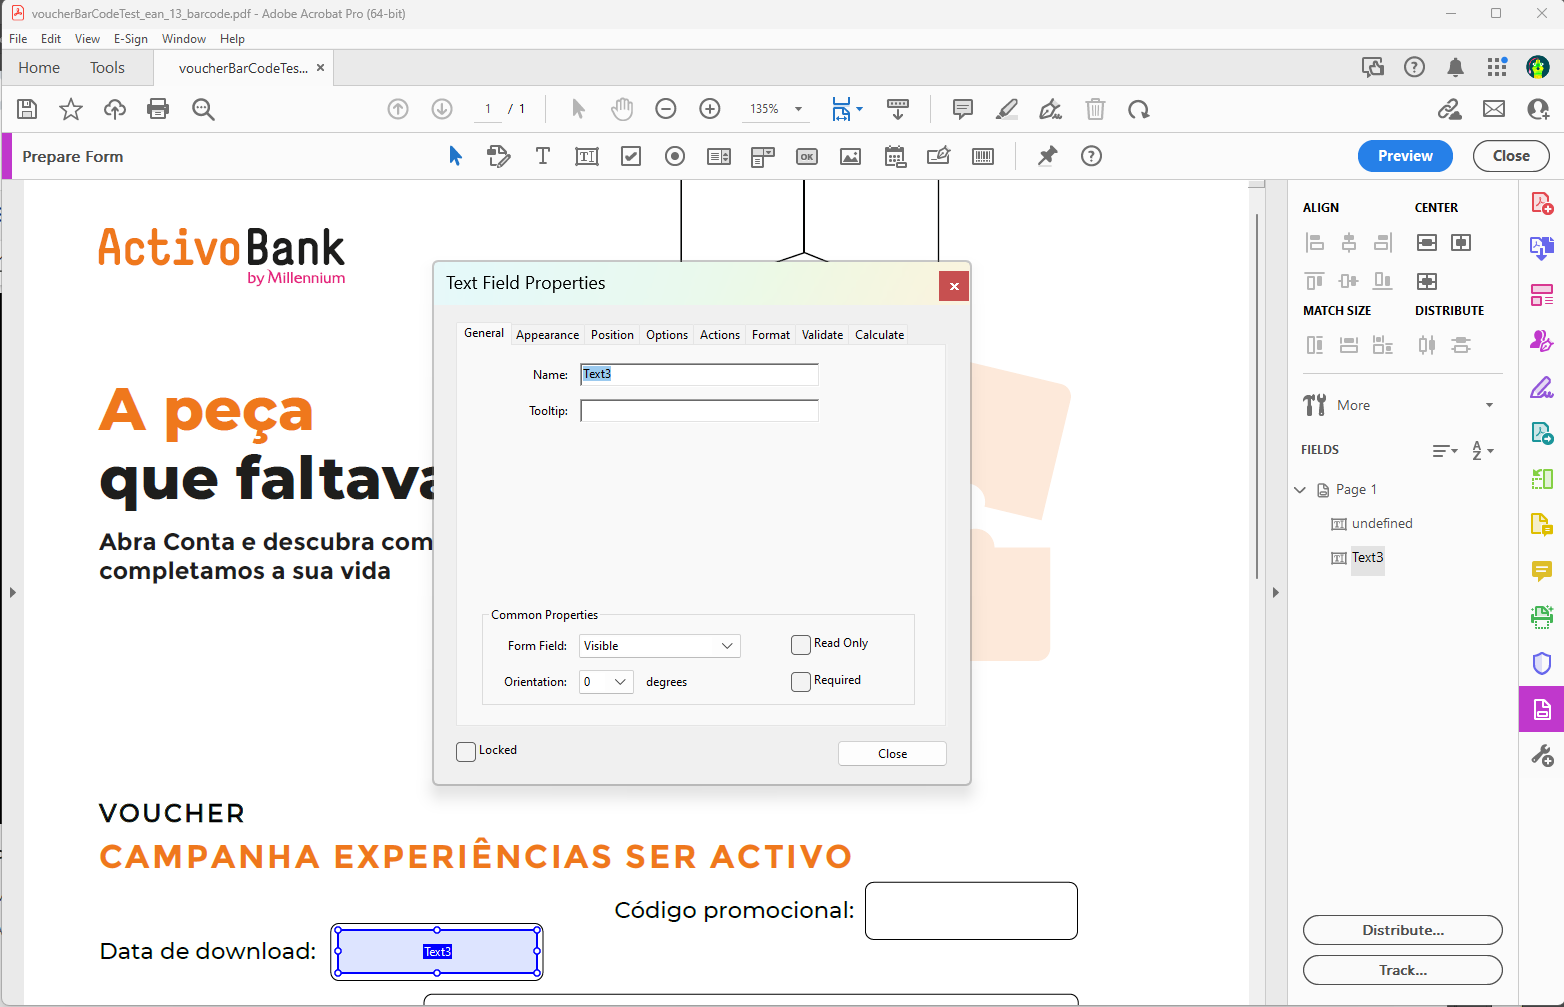Select the signature field tool

[x=938, y=156]
